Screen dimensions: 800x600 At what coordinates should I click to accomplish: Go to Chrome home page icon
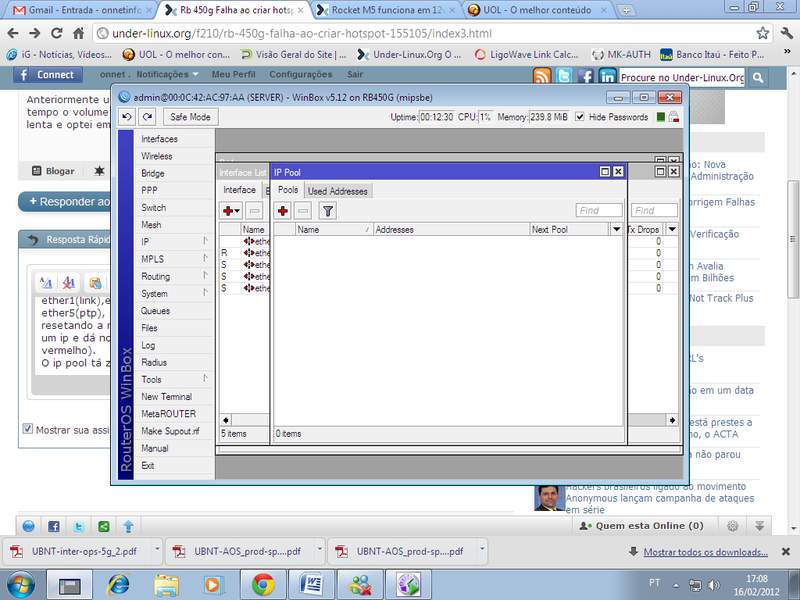click(x=79, y=33)
